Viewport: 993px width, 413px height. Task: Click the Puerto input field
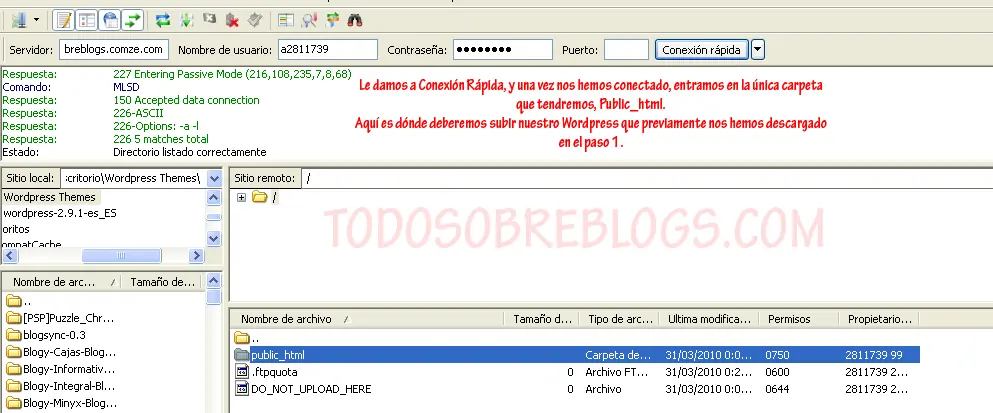(626, 49)
